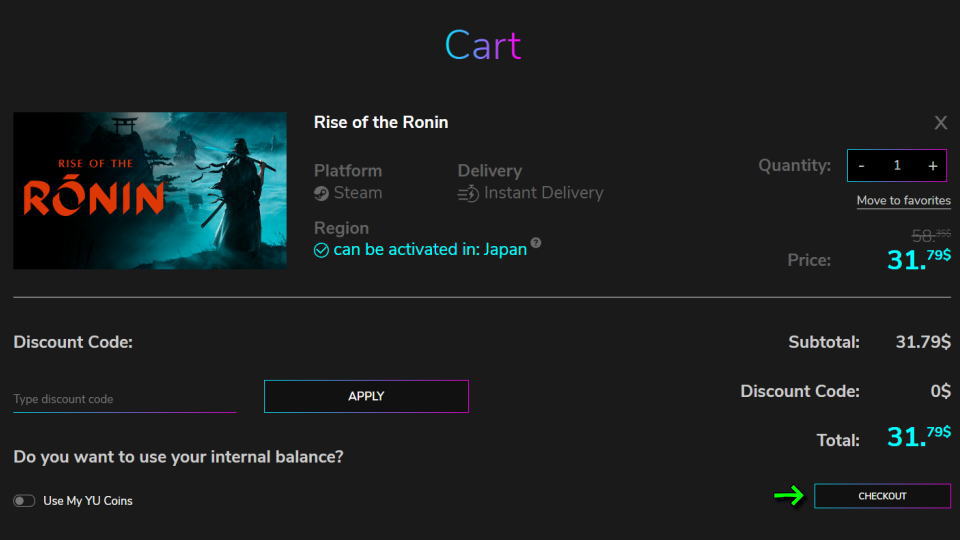Open the Rise of the Ronin cover image
Screen dimensions: 960x540
(150, 190)
